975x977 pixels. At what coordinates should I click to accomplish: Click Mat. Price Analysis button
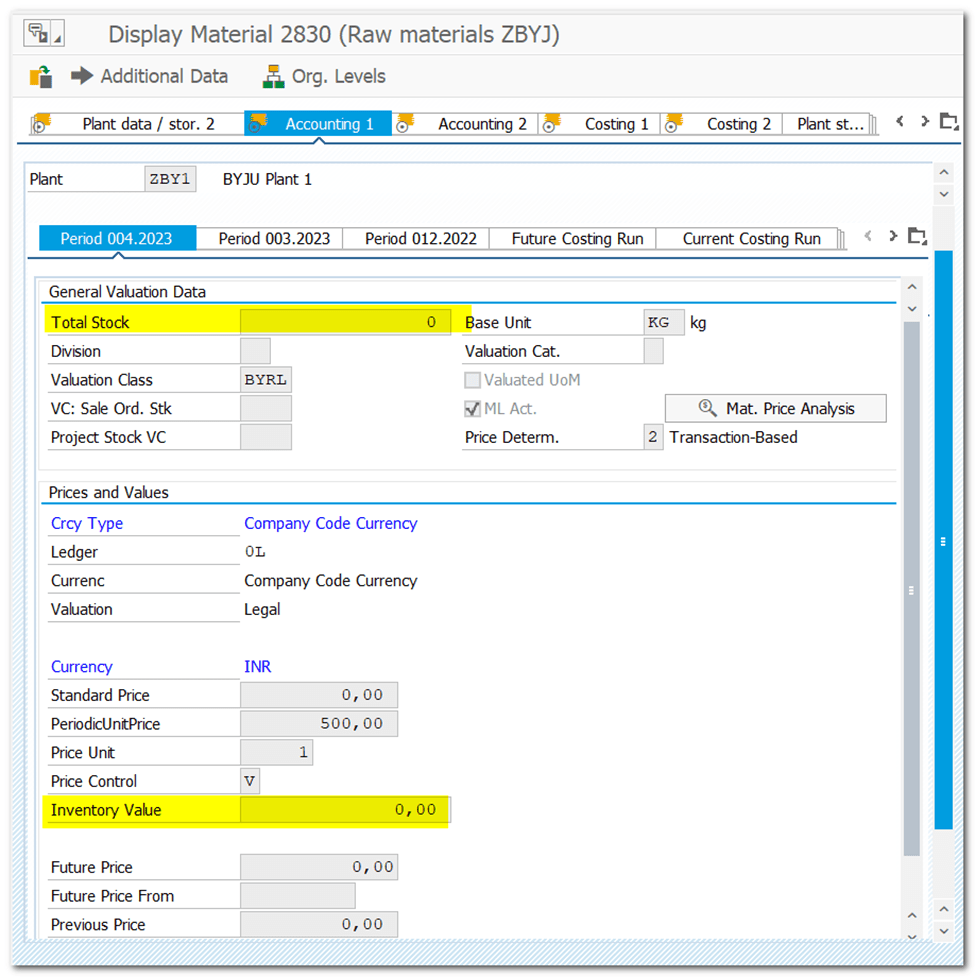click(776, 408)
